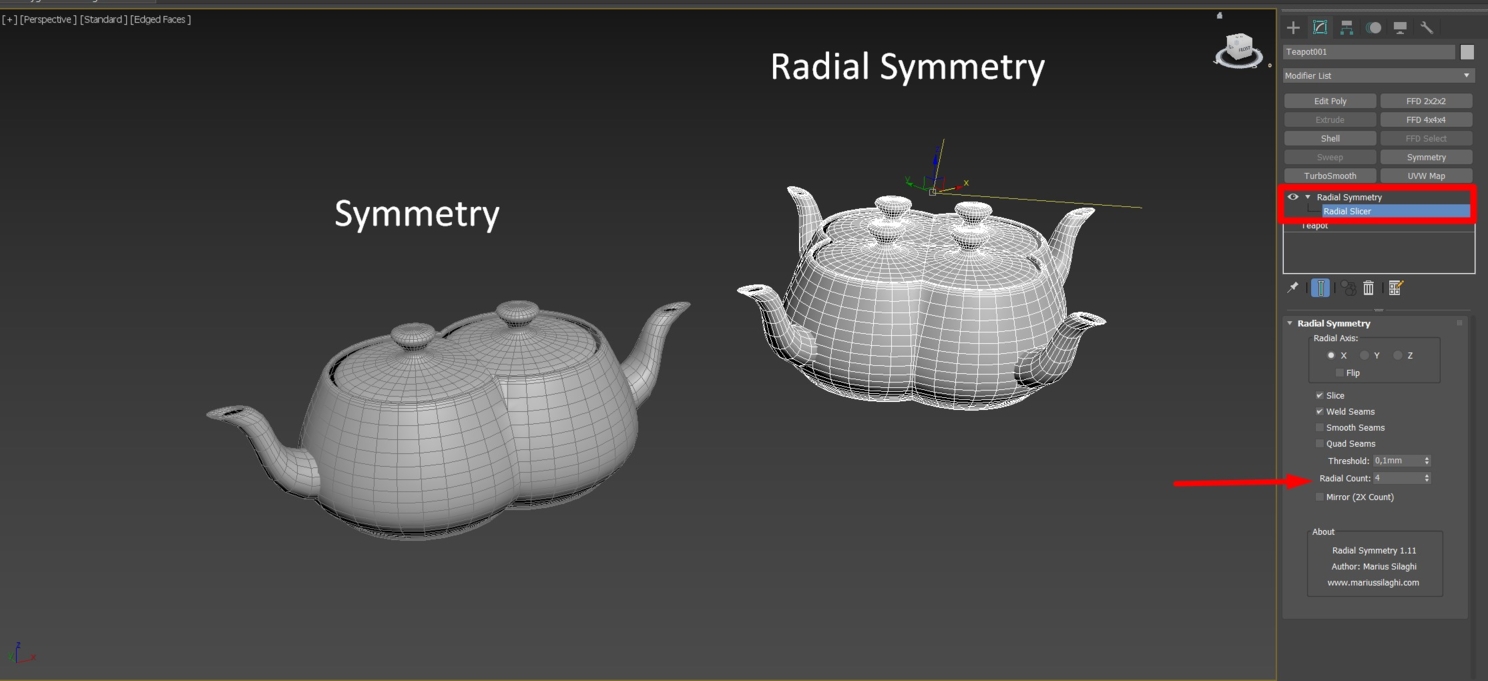Collapse Radial Symmetry stack entry triangle
Viewport: 1488px width, 681px height.
coord(1307,197)
